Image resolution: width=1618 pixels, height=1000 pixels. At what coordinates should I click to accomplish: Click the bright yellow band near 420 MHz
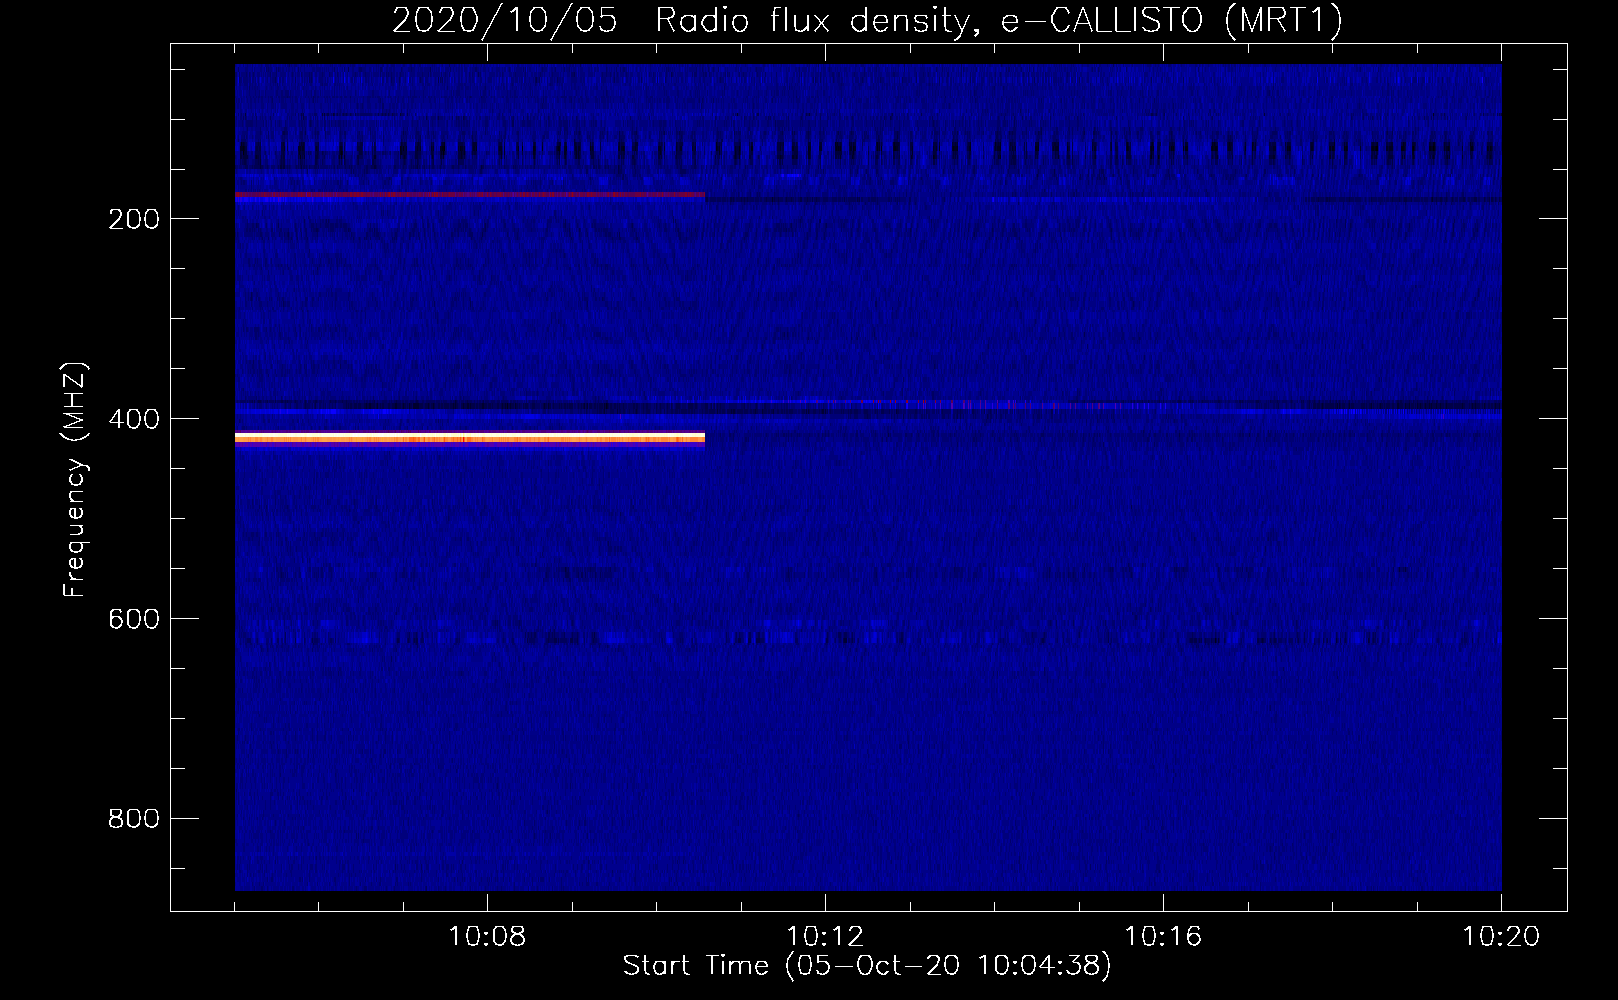470,438
